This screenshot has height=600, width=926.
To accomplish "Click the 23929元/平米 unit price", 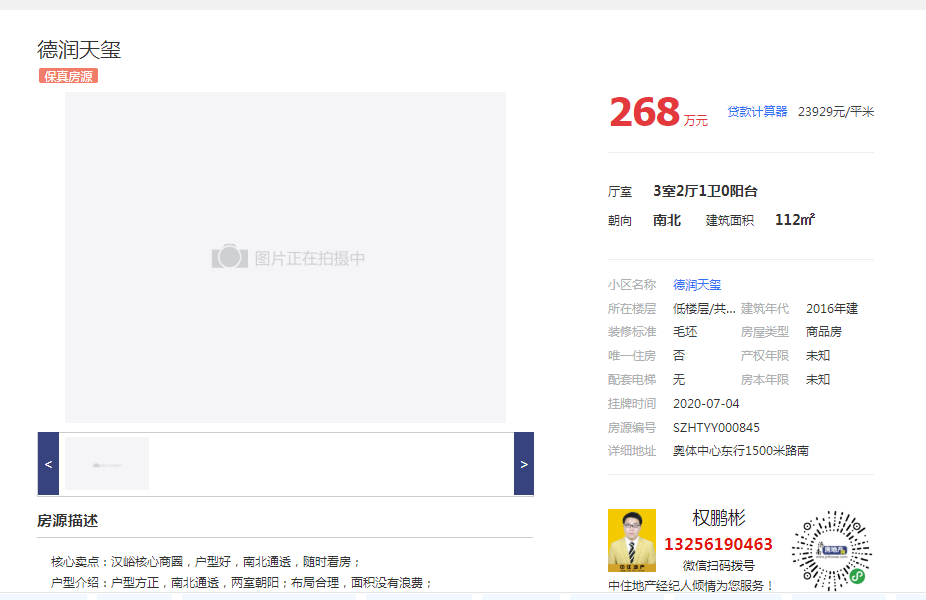I will pos(835,112).
